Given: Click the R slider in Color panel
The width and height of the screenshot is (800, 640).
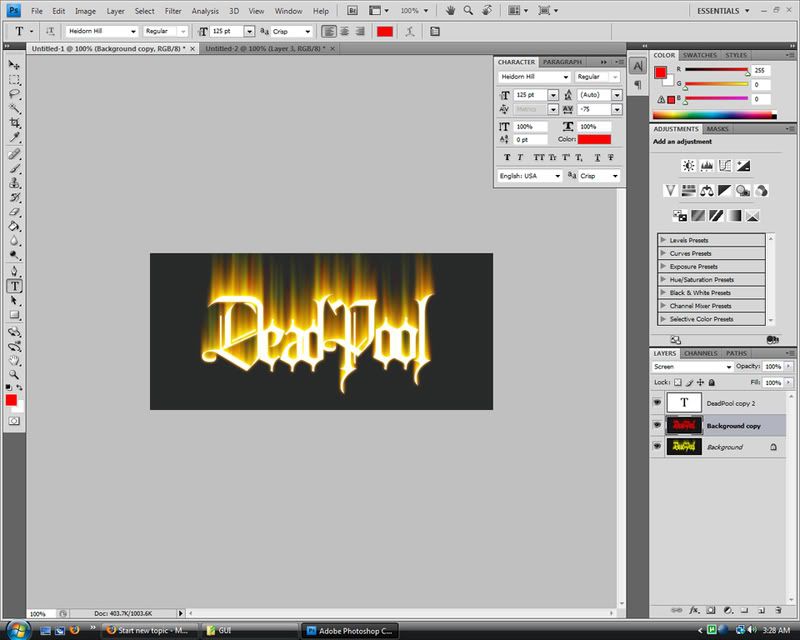Looking at the screenshot, I should (x=716, y=70).
